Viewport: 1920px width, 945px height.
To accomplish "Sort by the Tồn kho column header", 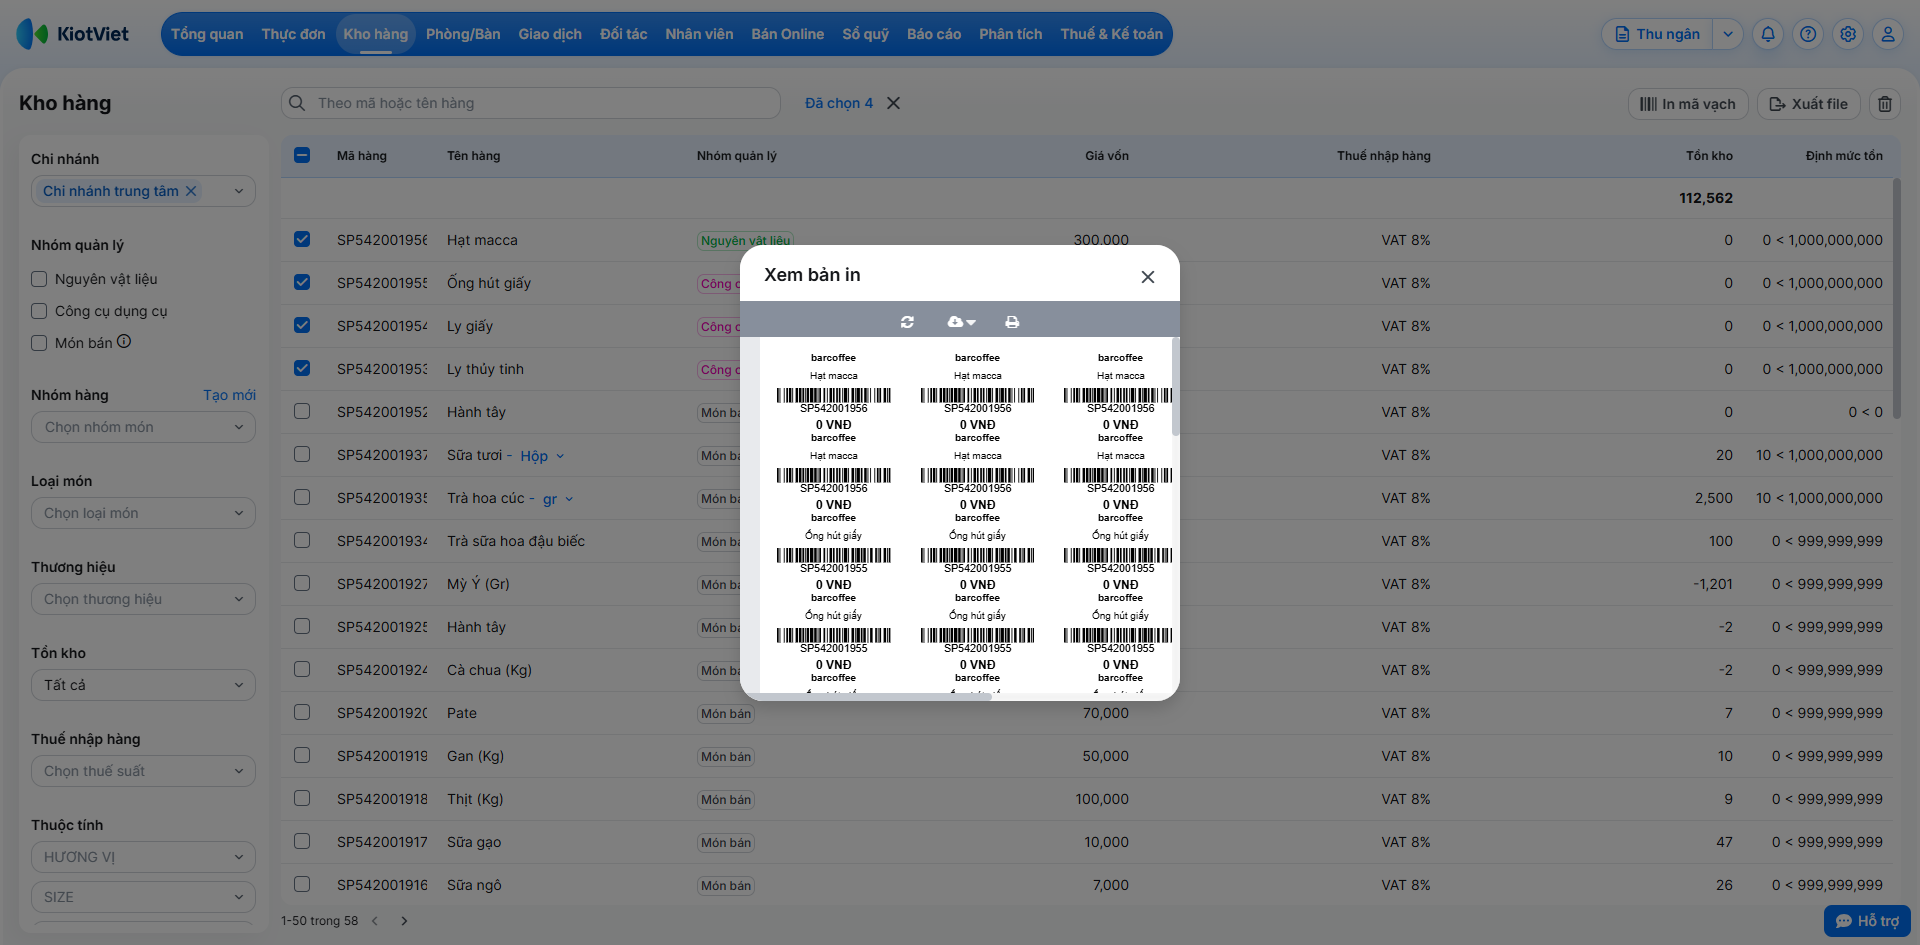I will (1709, 156).
